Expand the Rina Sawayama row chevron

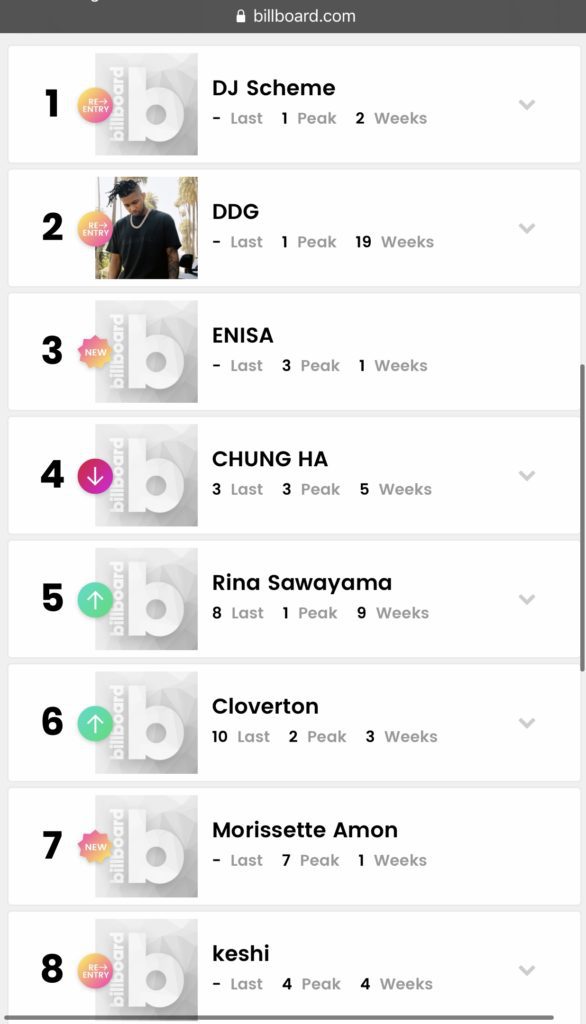[x=527, y=599]
